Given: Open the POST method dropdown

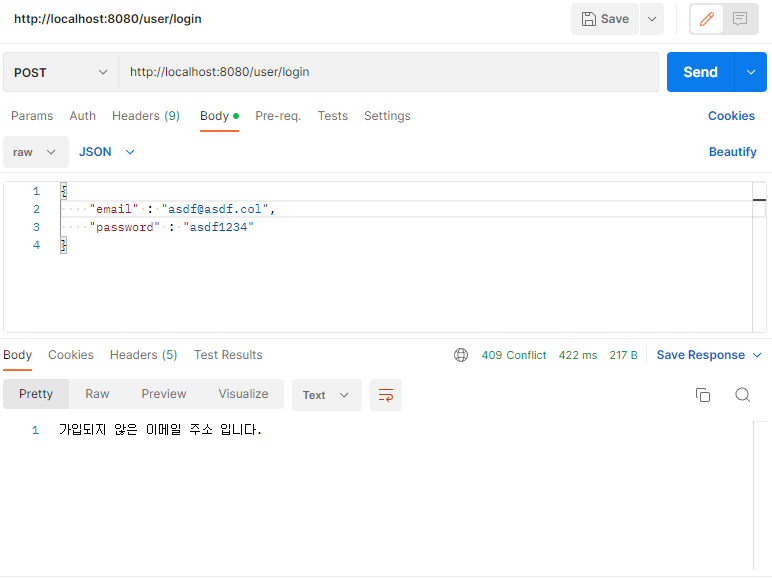Looking at the screenshot, I should point(61,72).
